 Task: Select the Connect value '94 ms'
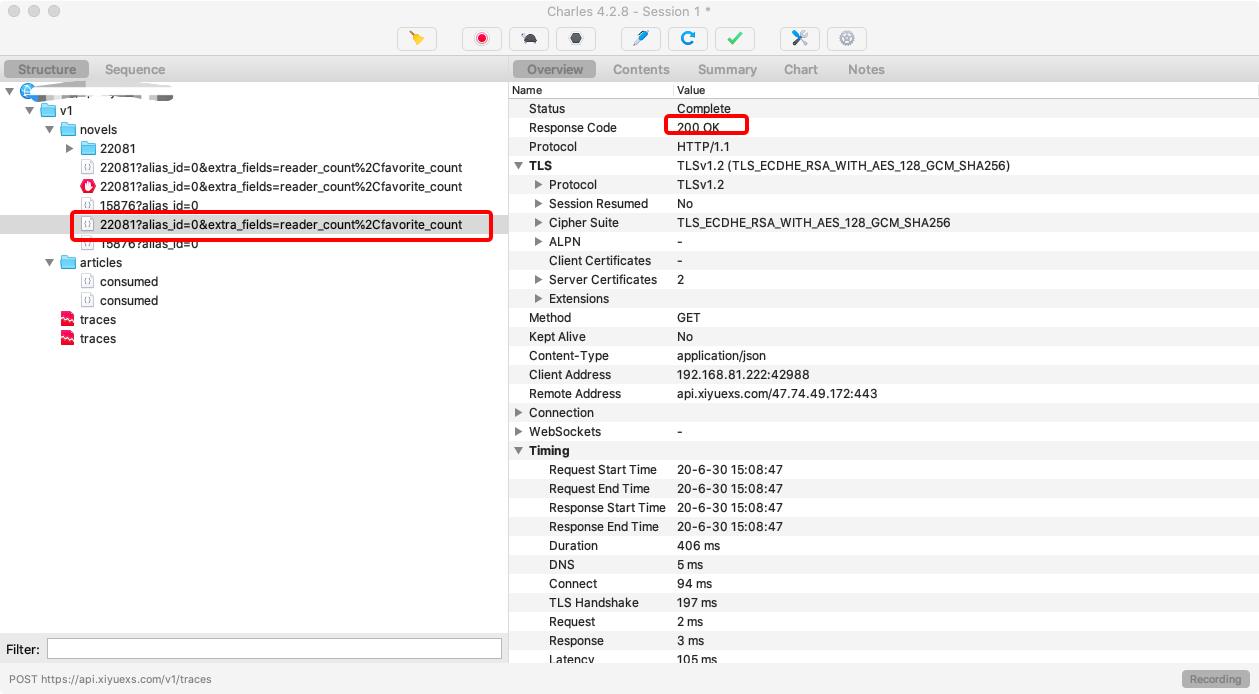(695, 584)
